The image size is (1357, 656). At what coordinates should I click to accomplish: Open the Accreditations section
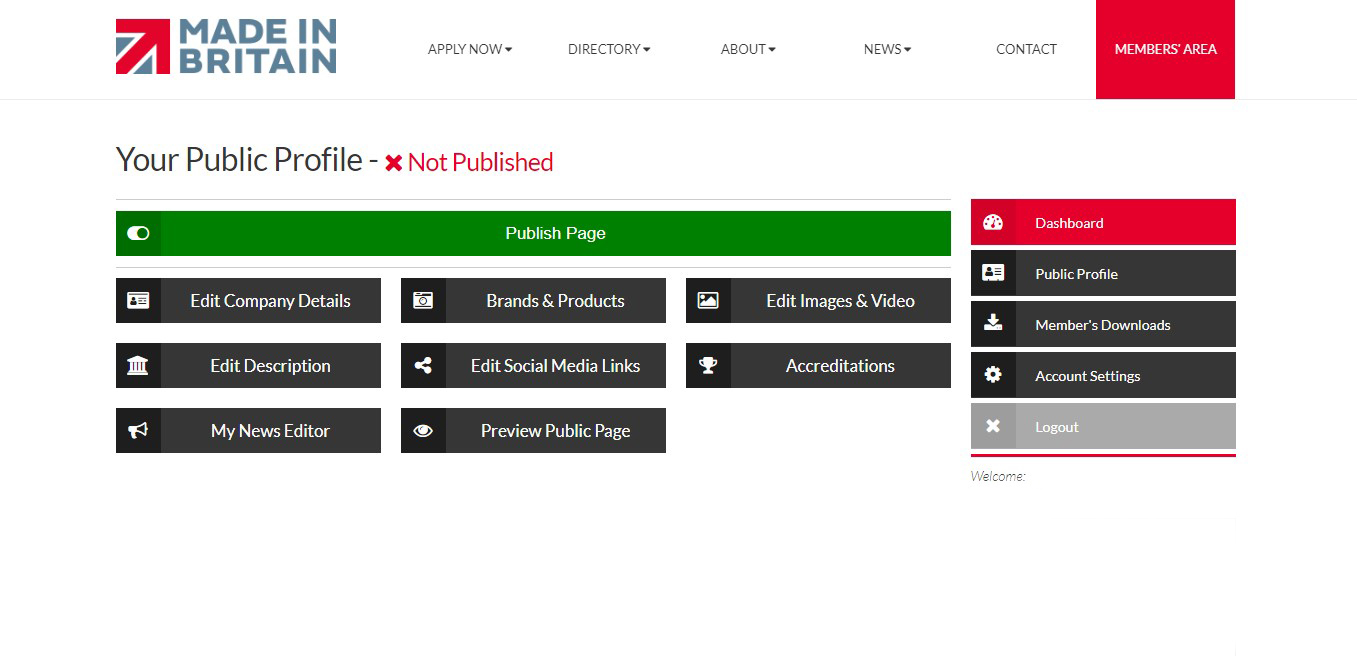pyautogui.click(x=818, y=365)
